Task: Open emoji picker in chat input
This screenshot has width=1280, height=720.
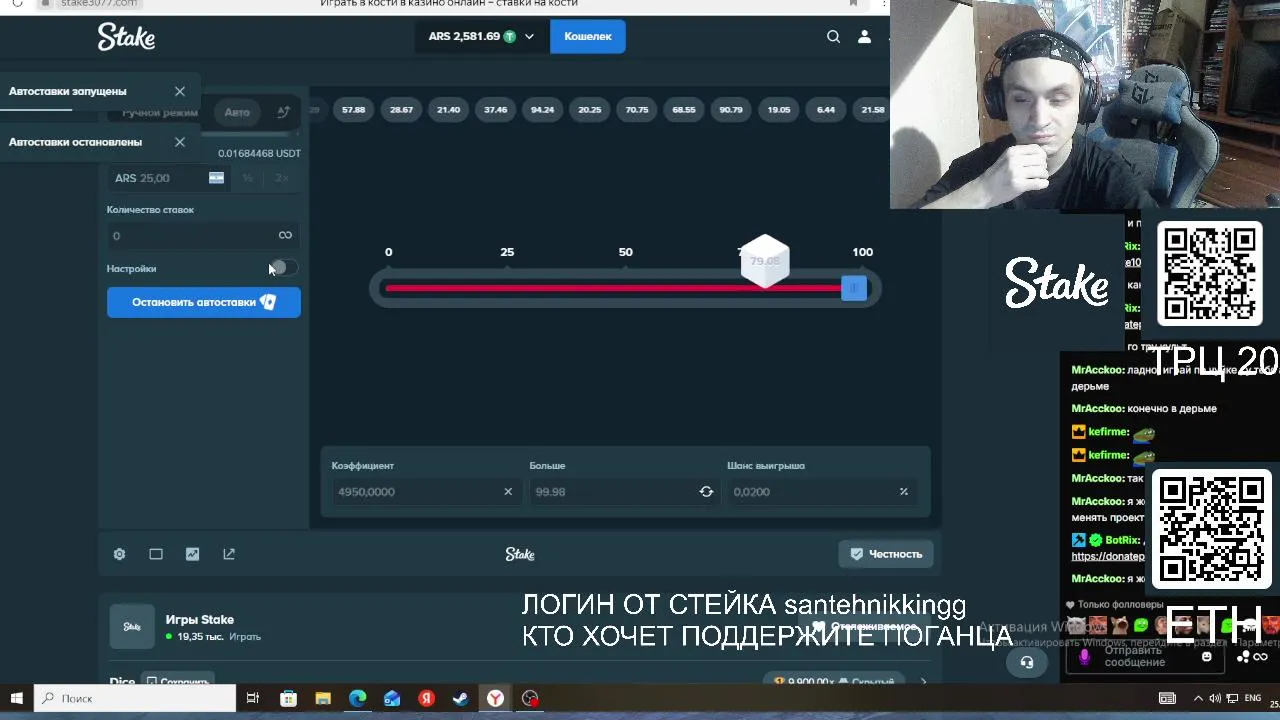Action: 1206,657
